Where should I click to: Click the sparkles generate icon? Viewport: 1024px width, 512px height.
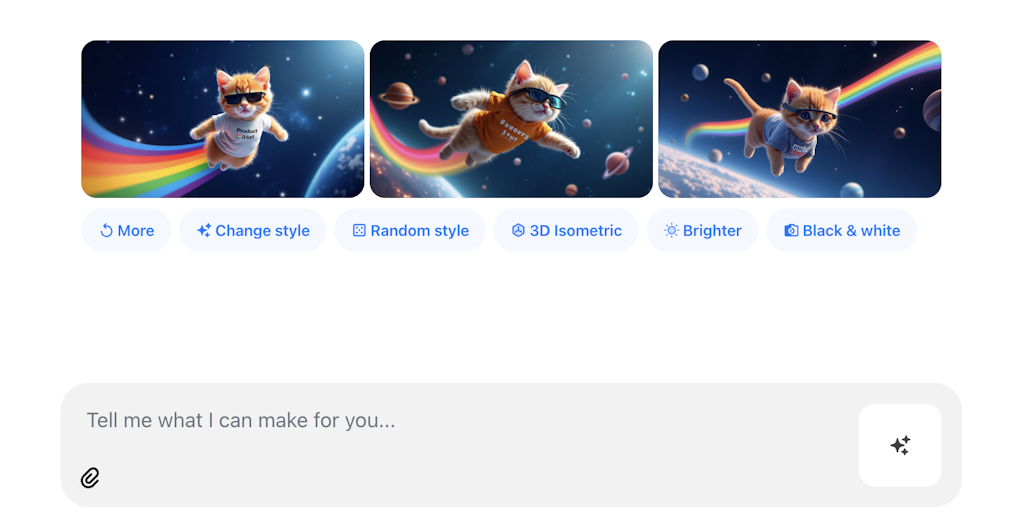[900, 445]
